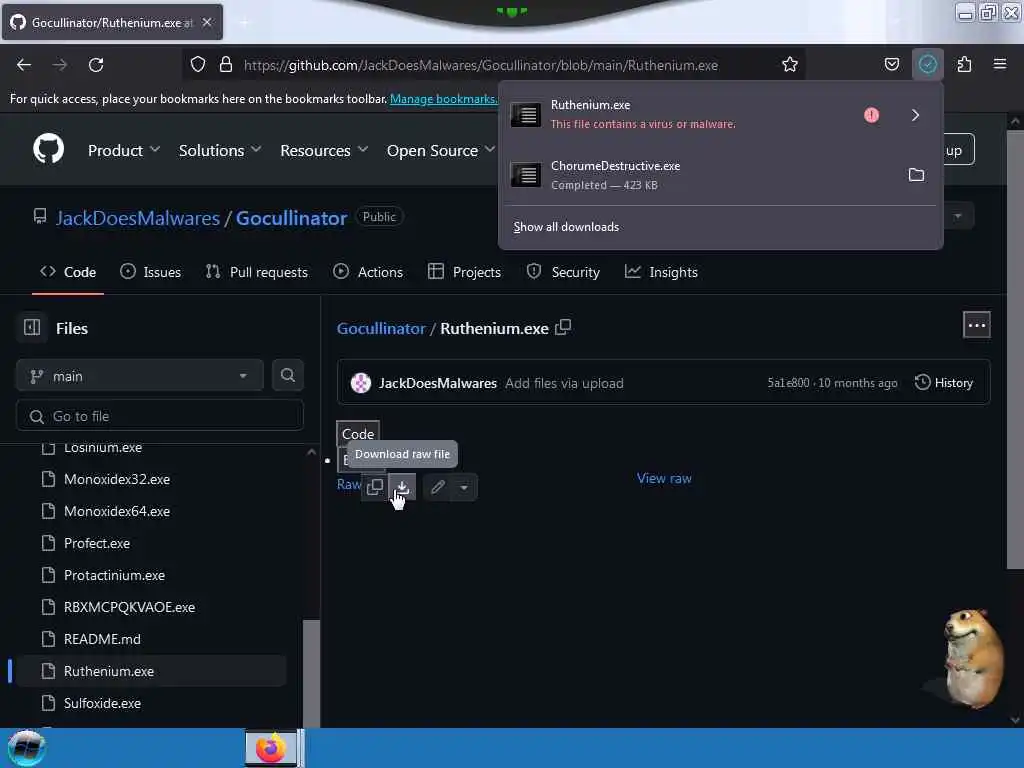Open the JackDoesMalwares profile link
Image resolution: width=1024 pixels, height=768 pixels.
[x=138, y=218]
